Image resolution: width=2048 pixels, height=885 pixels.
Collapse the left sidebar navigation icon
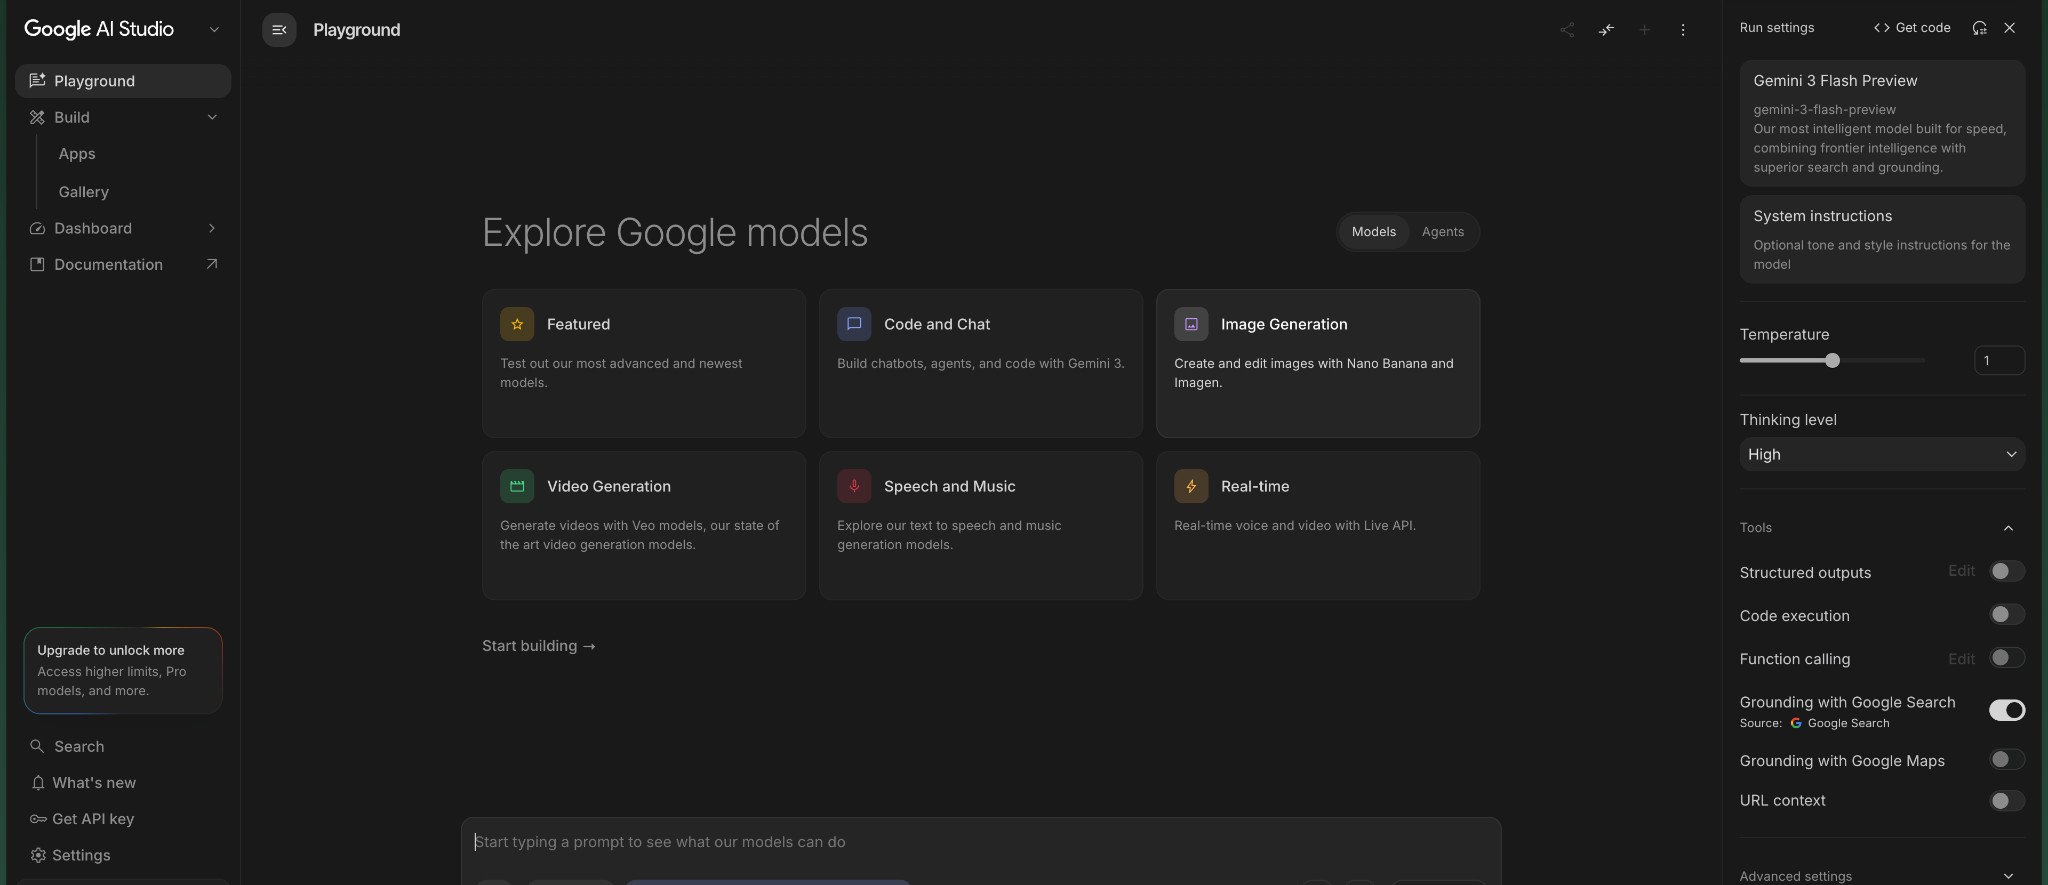279,30
